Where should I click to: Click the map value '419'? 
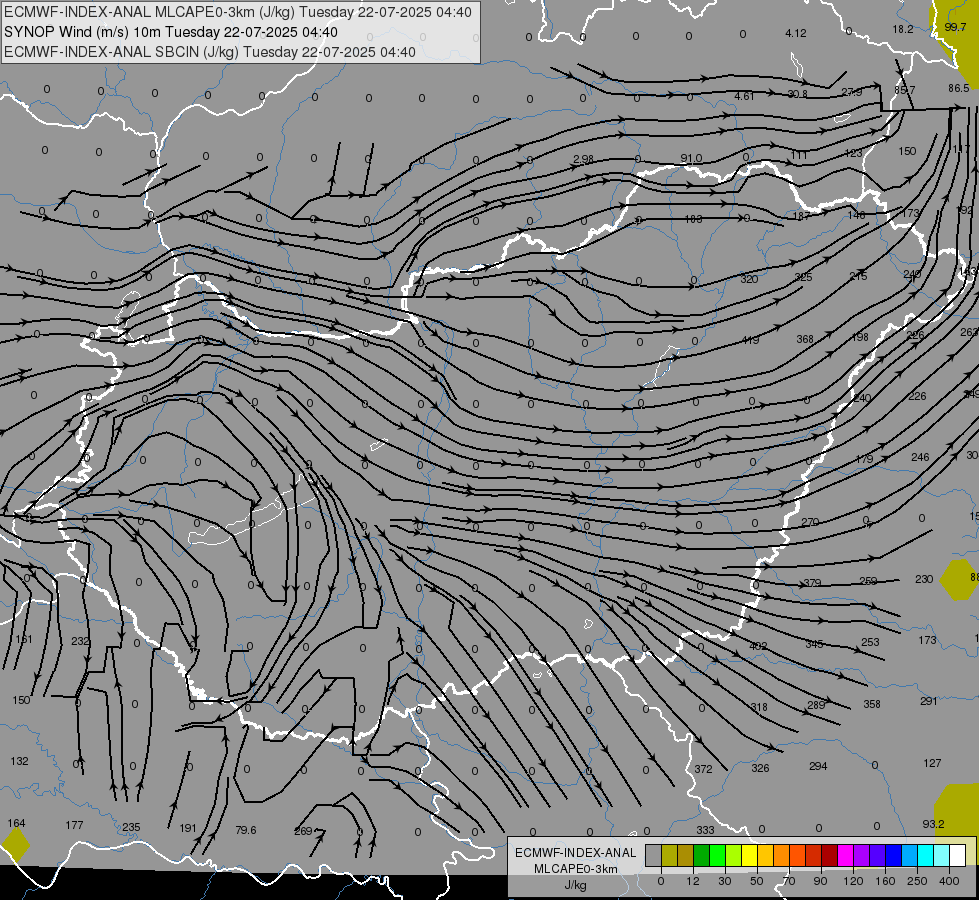coord(750,340)
